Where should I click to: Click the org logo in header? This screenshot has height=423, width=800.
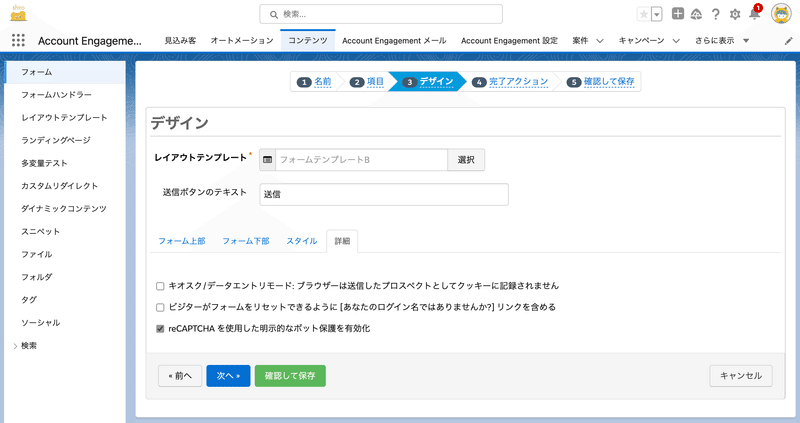point(18,14)
